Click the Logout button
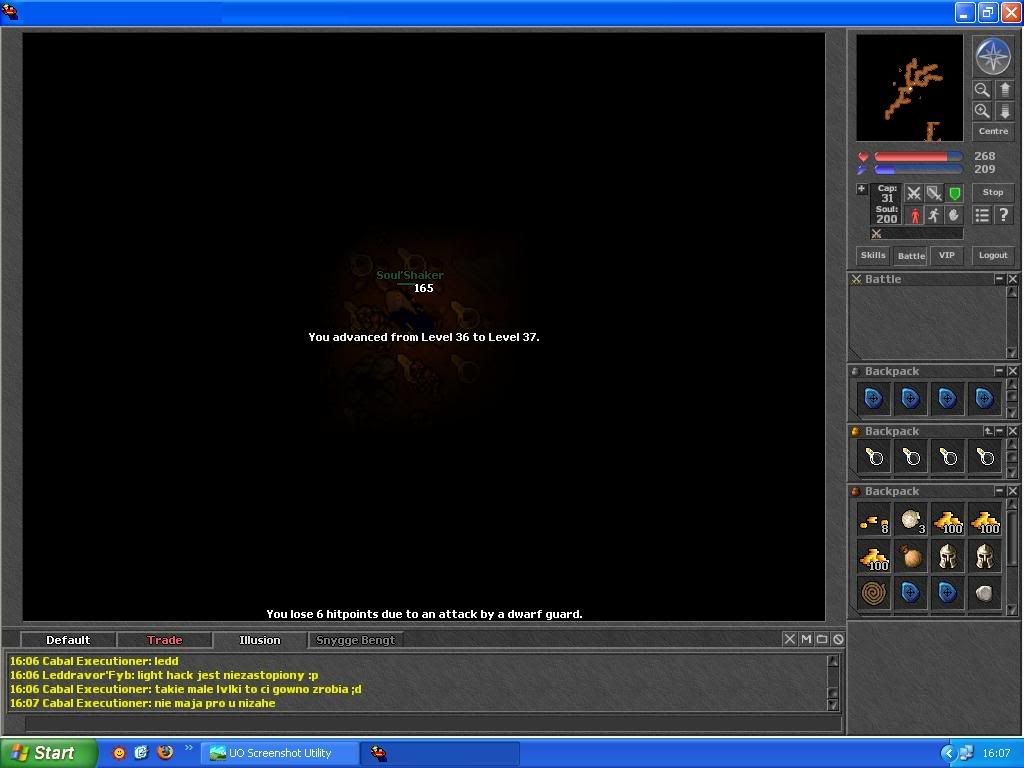The height and width of the screenshot is (768, 1024). (x=993, y=255)
